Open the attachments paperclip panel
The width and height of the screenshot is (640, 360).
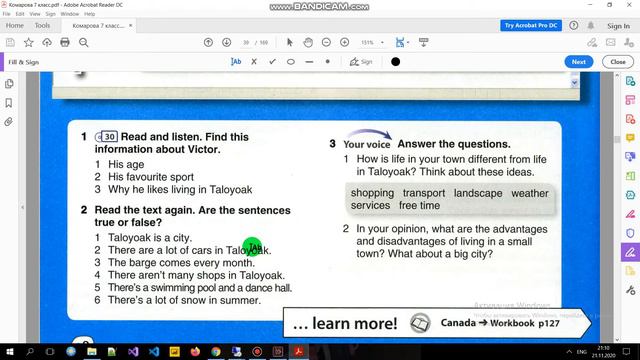tap(9, 122)
